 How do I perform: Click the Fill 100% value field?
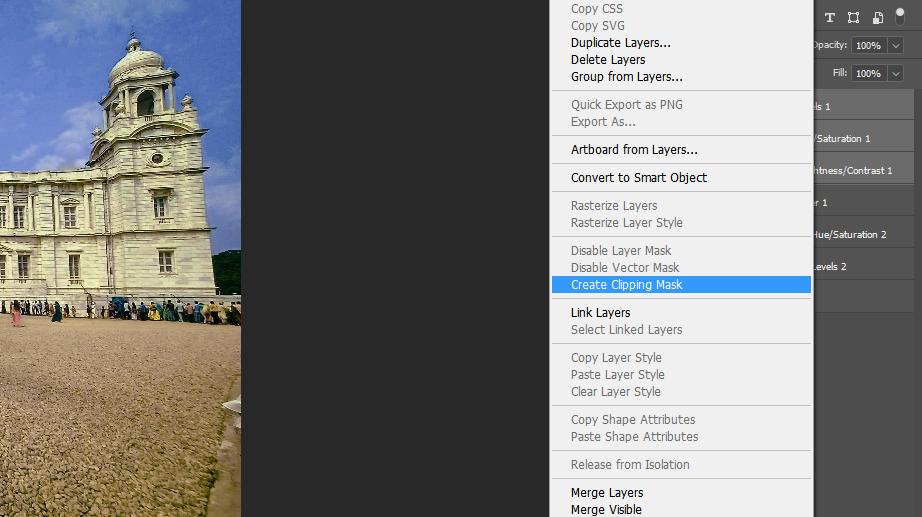pyautogui.click(x=868, y=74)
